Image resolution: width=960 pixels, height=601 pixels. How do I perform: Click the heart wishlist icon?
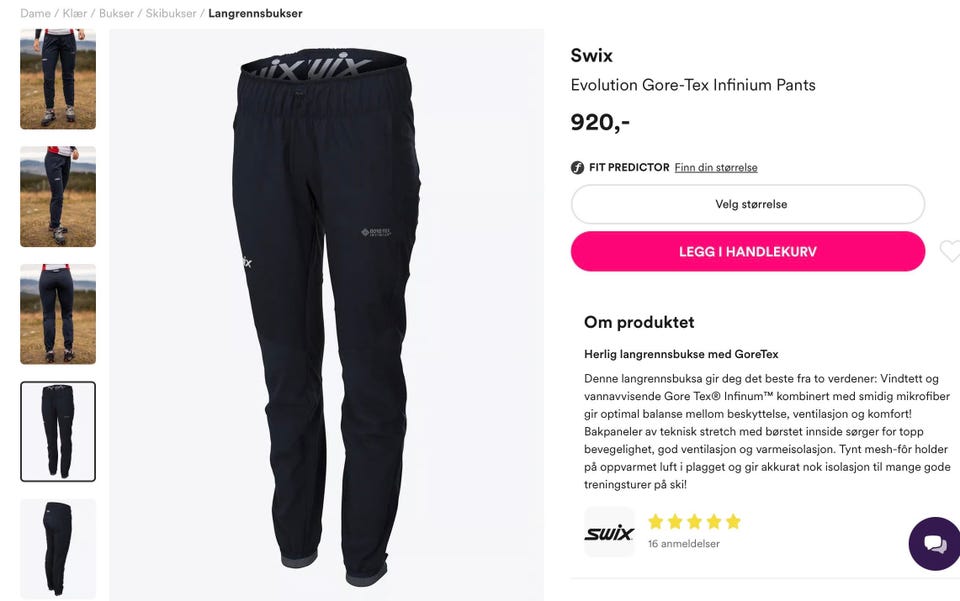pyautogui.click(x=950, y=251)
